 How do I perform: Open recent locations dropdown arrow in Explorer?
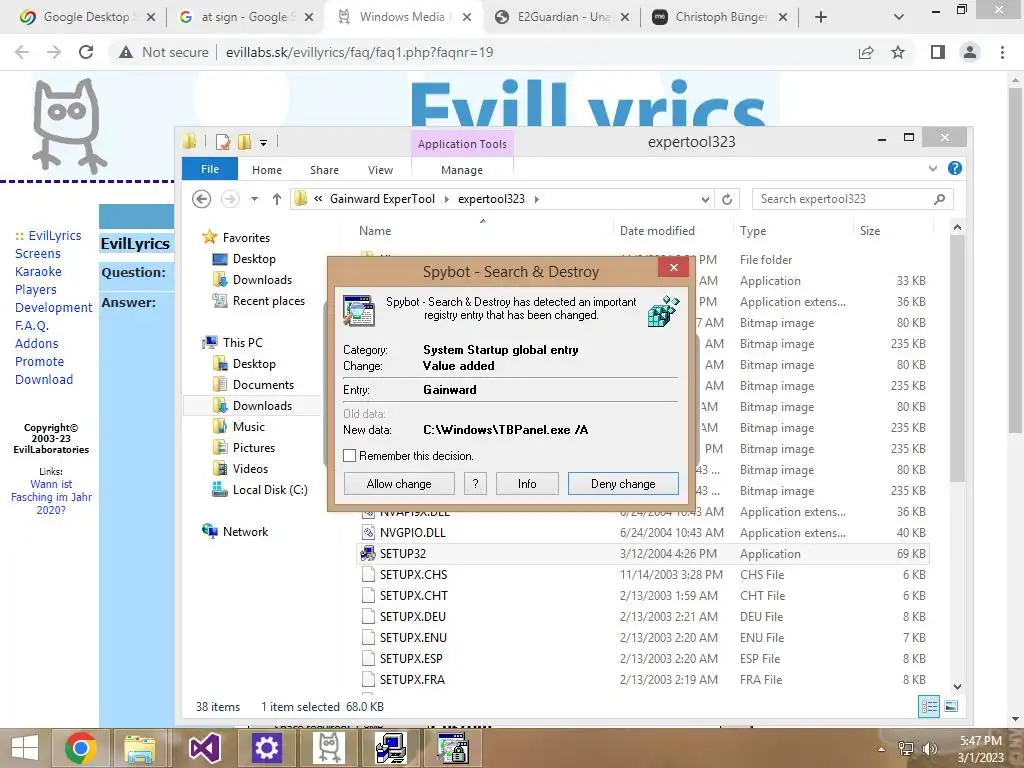255,199
